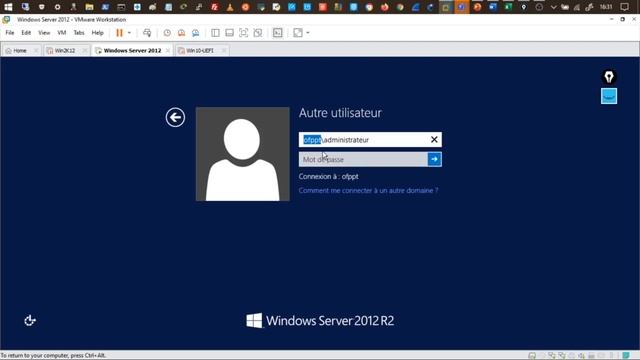Click the user avatar picture

click(x=243, y=154)
